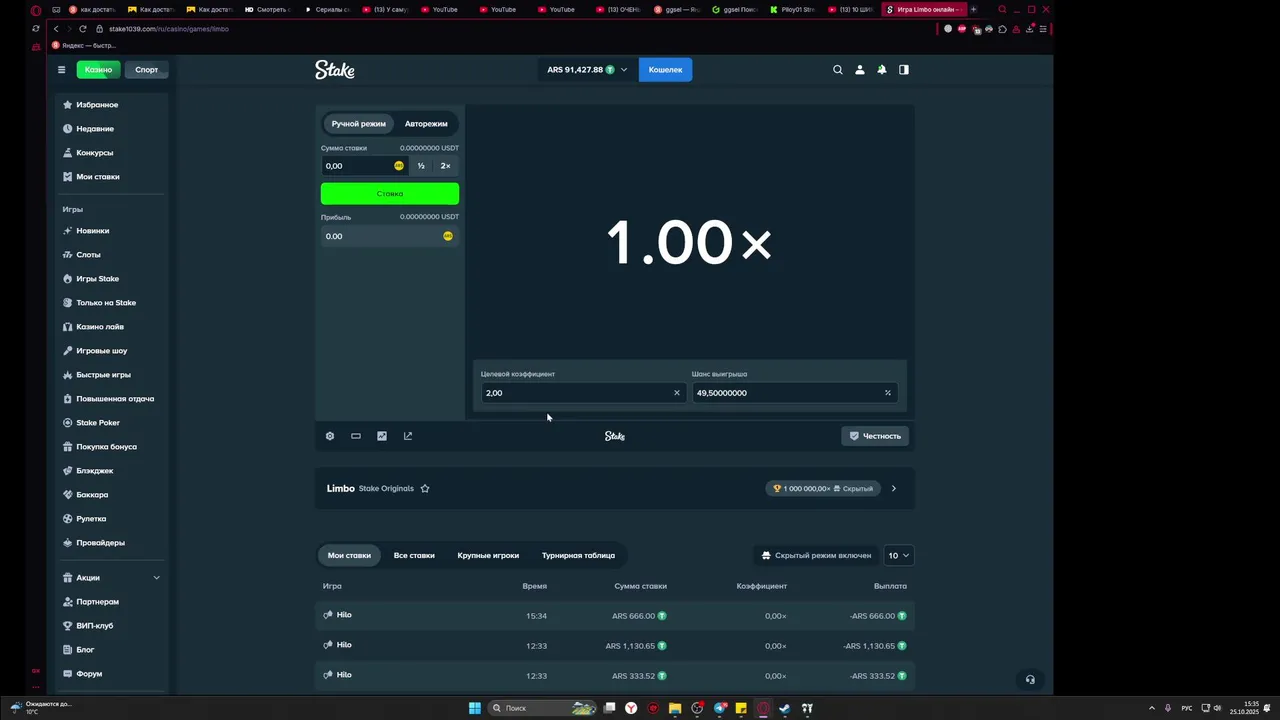
Task: Expand Акции in sidebar
Action: coord(156,578)
